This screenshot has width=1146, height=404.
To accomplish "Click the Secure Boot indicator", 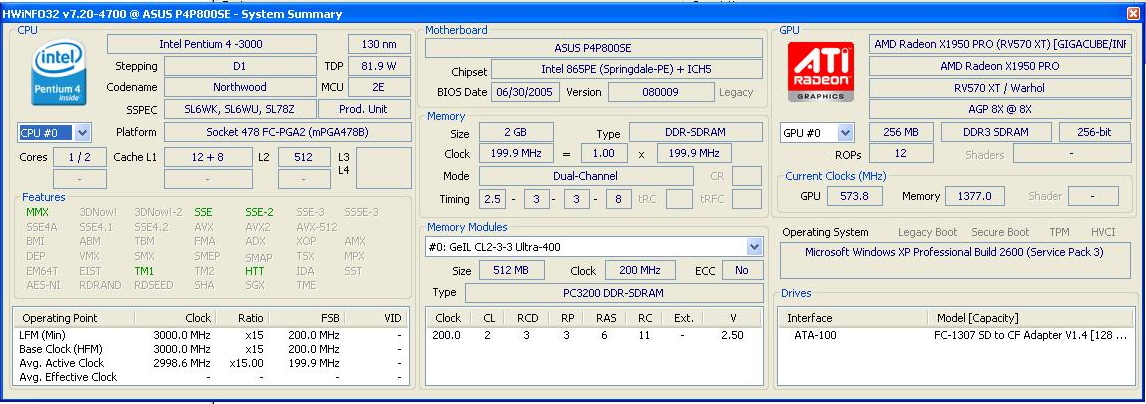I will 1000,232.
